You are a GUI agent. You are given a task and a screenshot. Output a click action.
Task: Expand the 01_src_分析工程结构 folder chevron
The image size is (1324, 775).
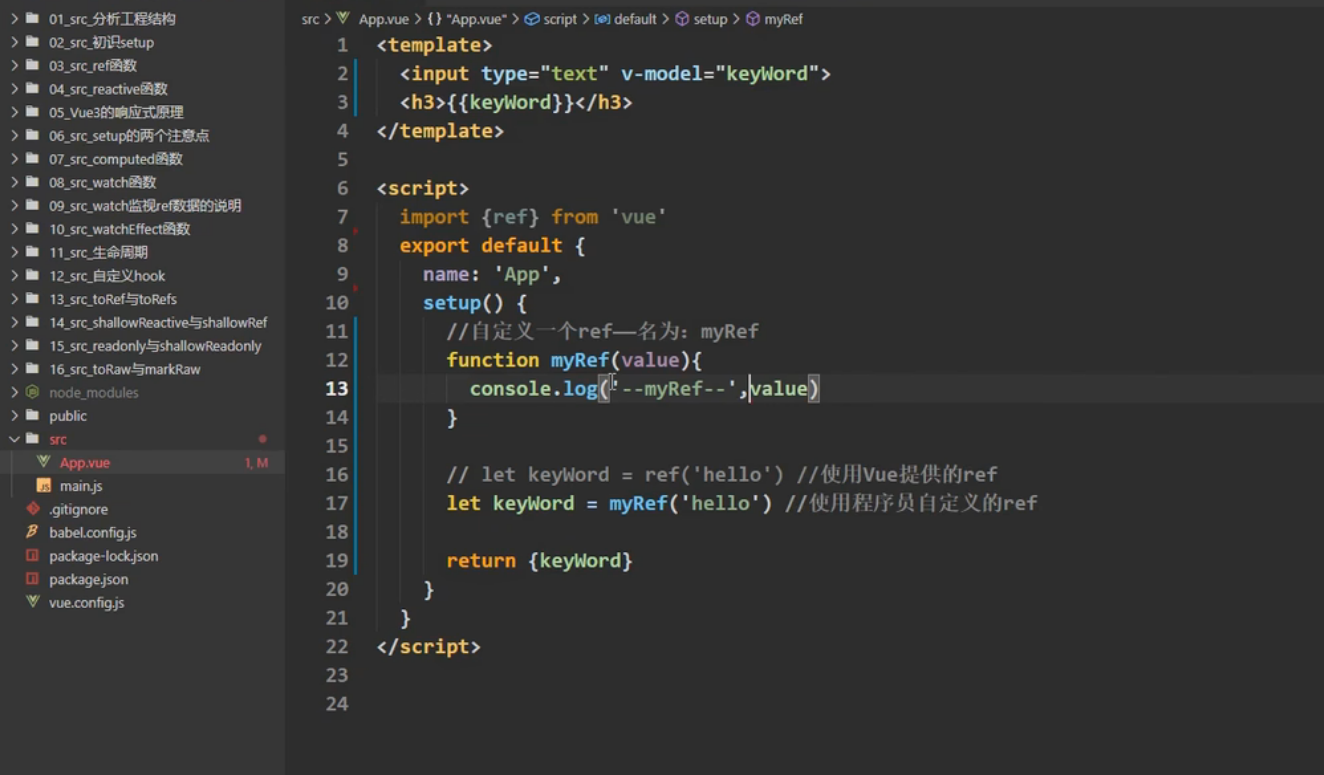click(14, 19)
